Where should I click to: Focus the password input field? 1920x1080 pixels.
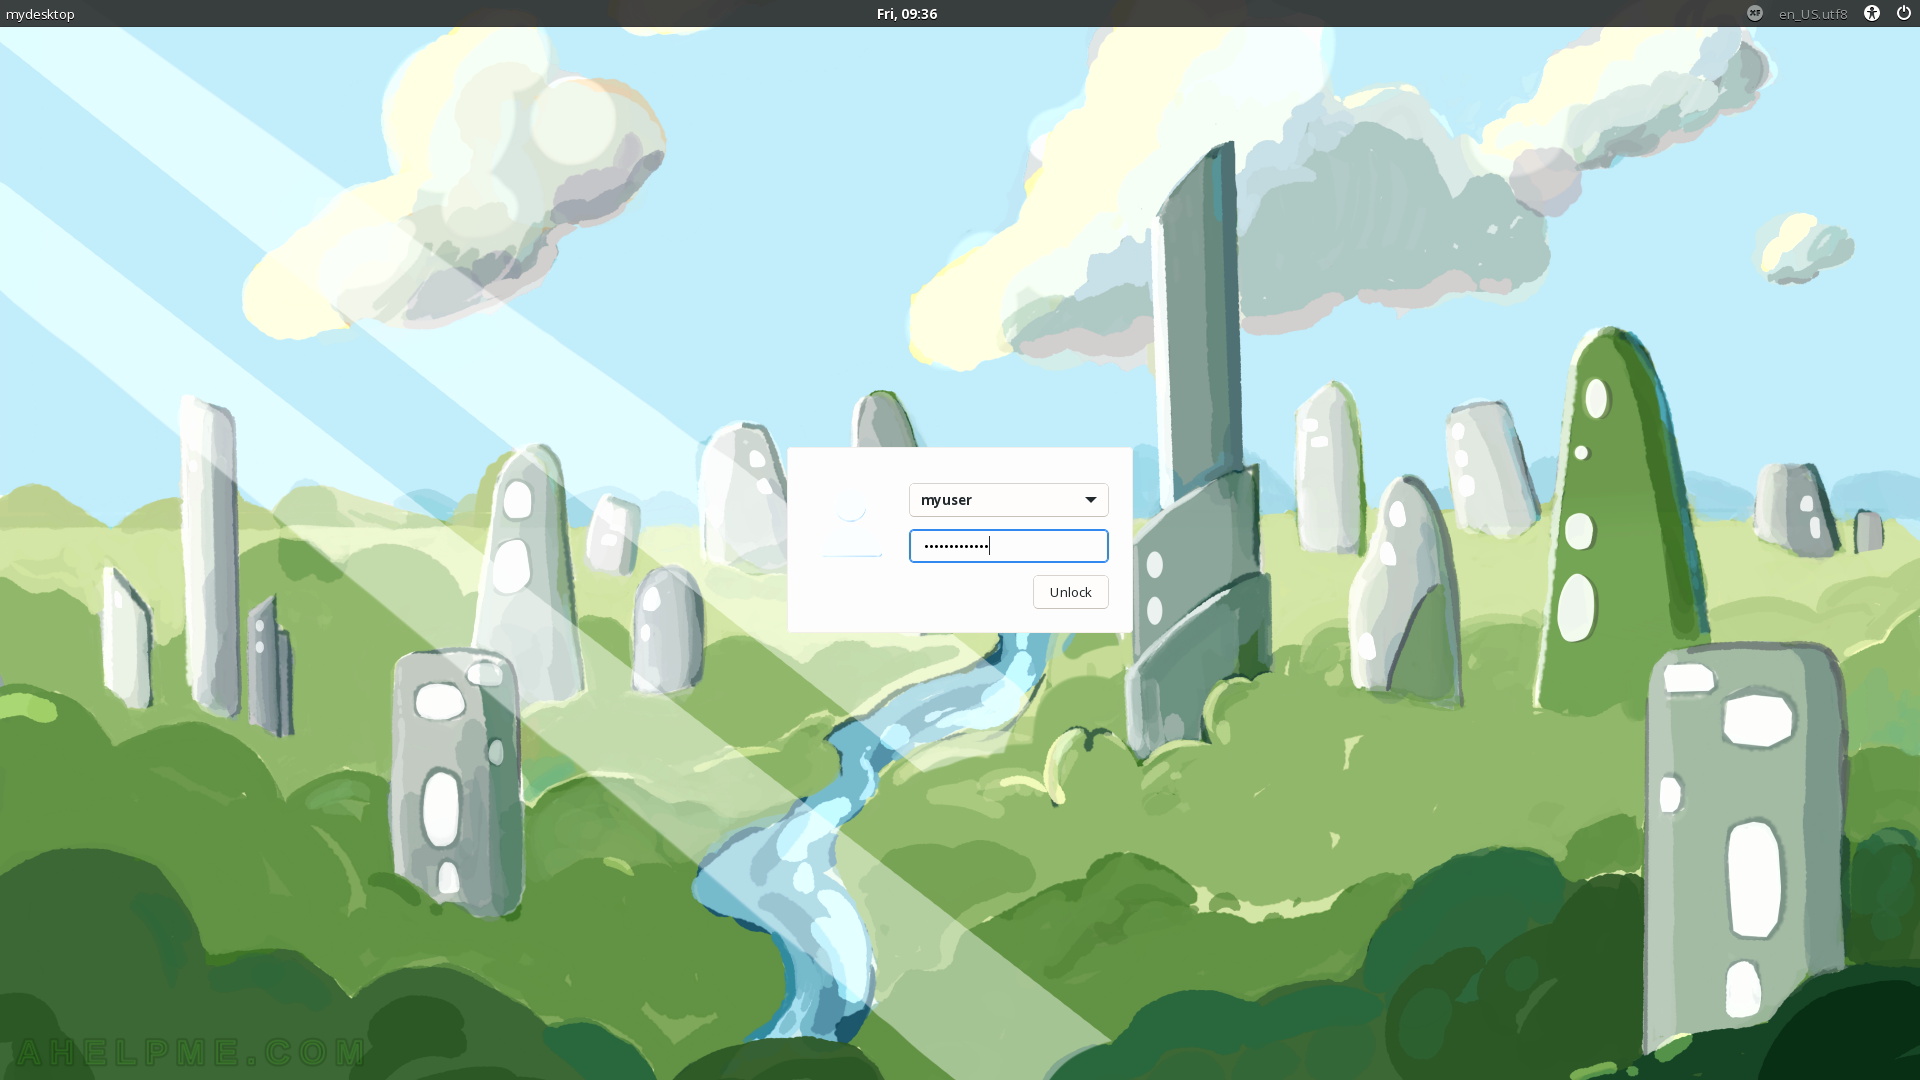(1008, 546)
